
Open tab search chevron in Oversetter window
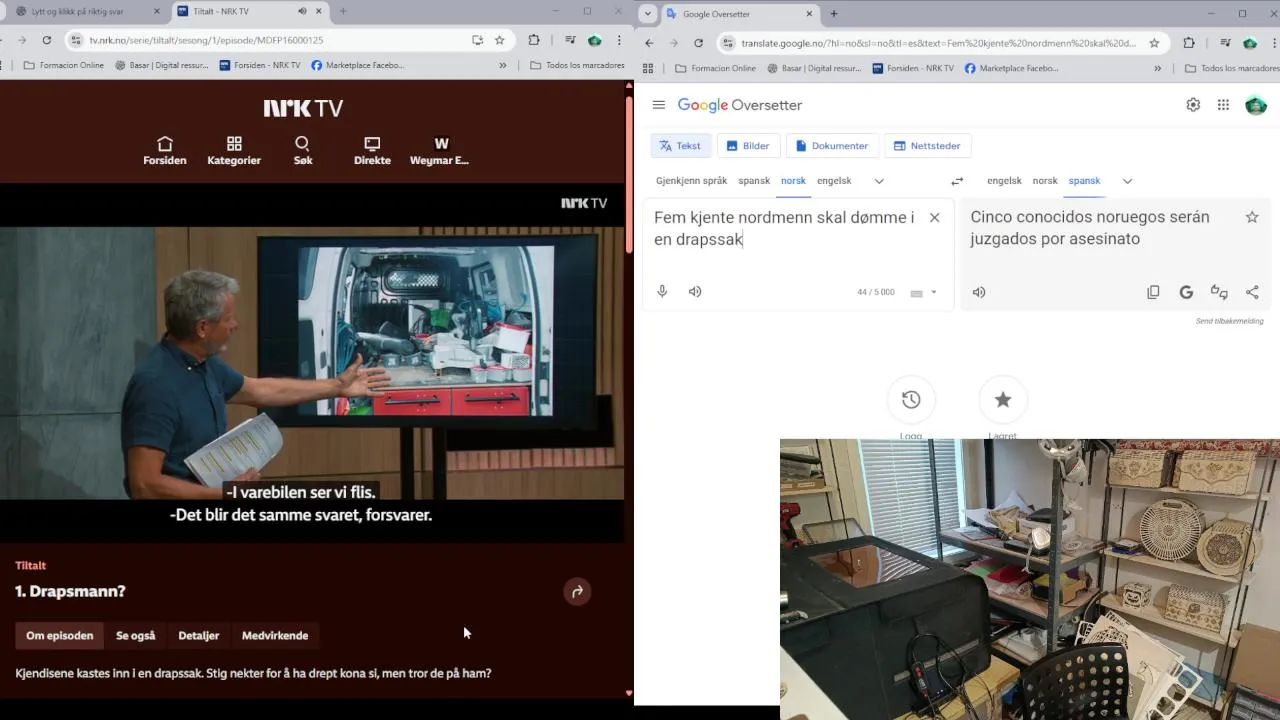(x=648, y=14)
